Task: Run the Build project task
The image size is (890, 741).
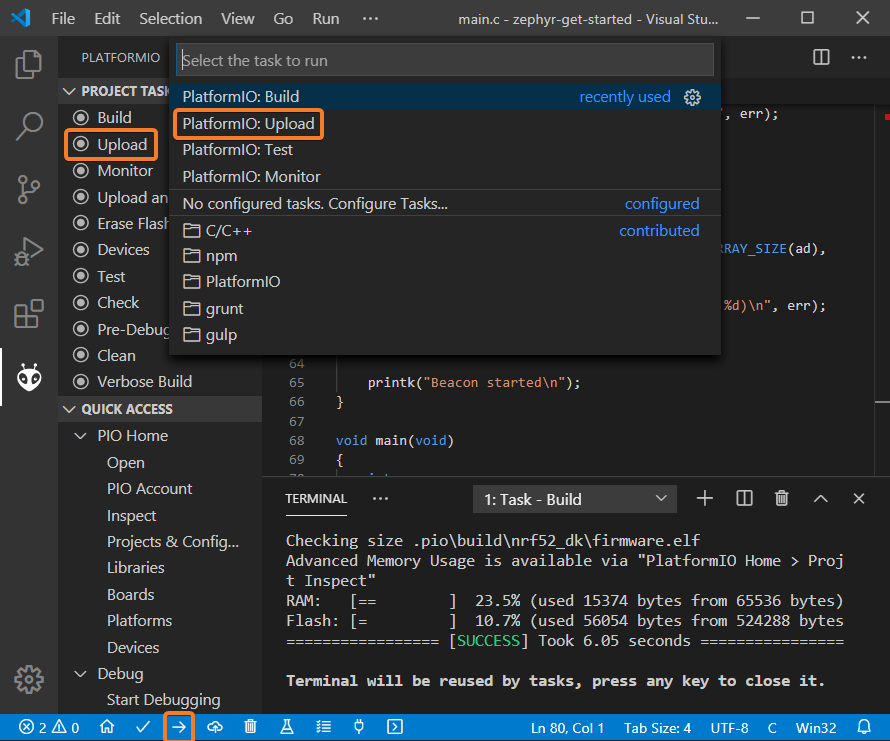Action: coord(114,118)
